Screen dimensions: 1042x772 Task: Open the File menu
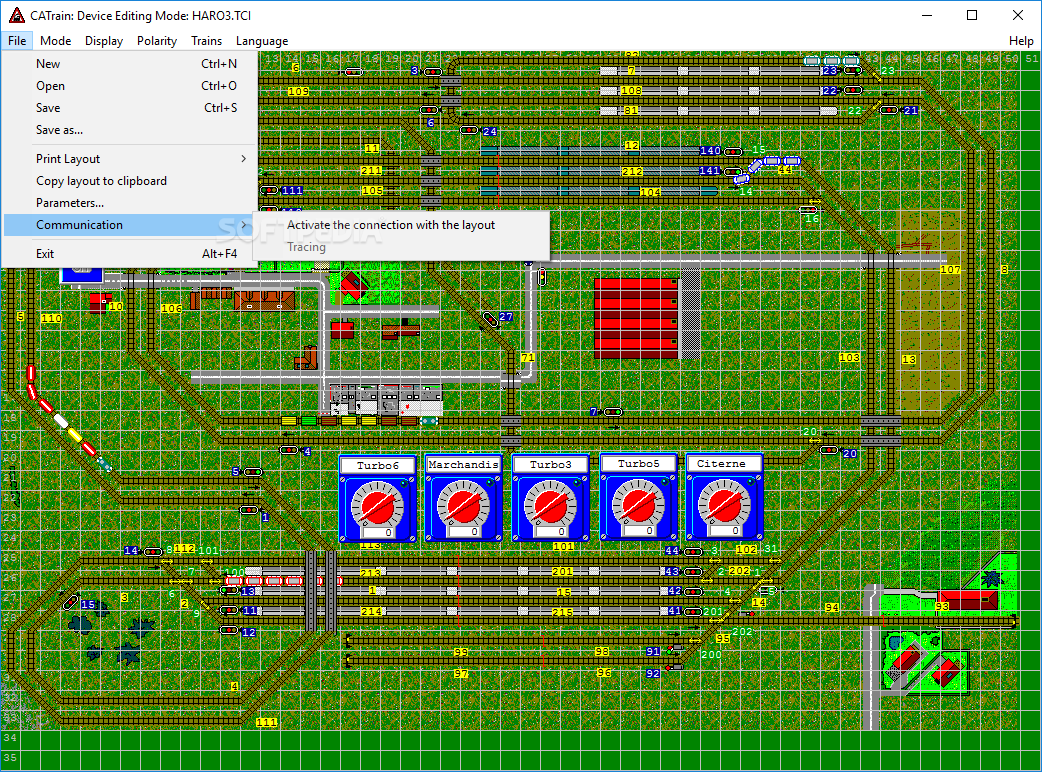[17, 41]
